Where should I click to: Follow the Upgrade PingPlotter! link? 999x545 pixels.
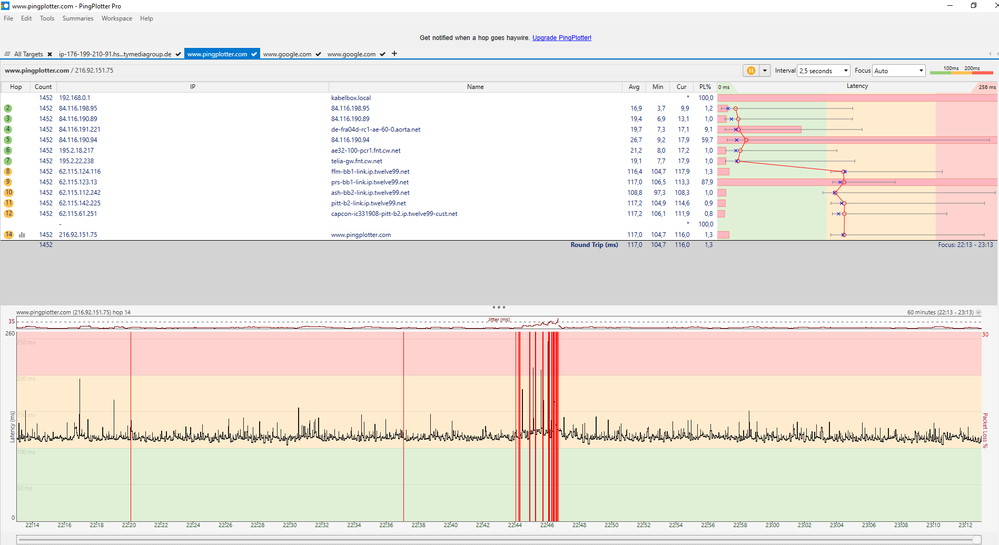point(562,38)
